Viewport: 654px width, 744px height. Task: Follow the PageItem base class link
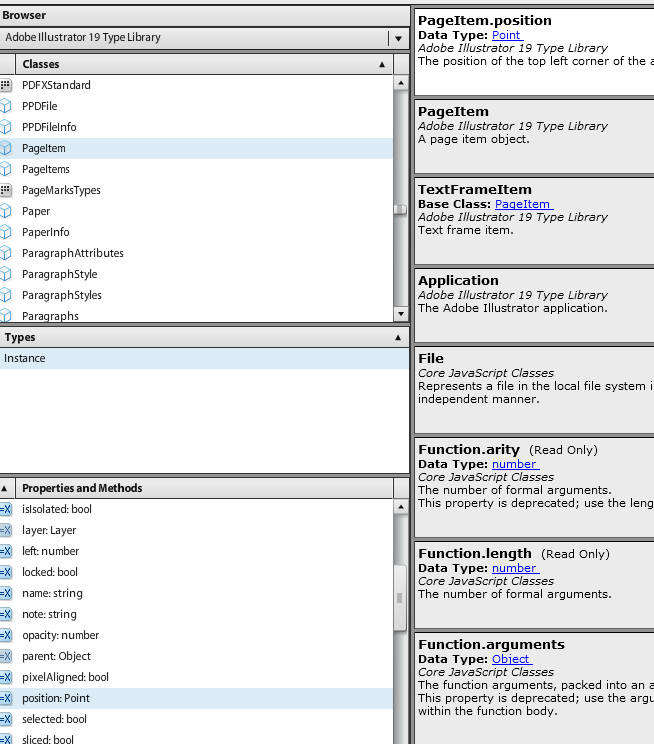pyautogui.click(x=523, y=204)
